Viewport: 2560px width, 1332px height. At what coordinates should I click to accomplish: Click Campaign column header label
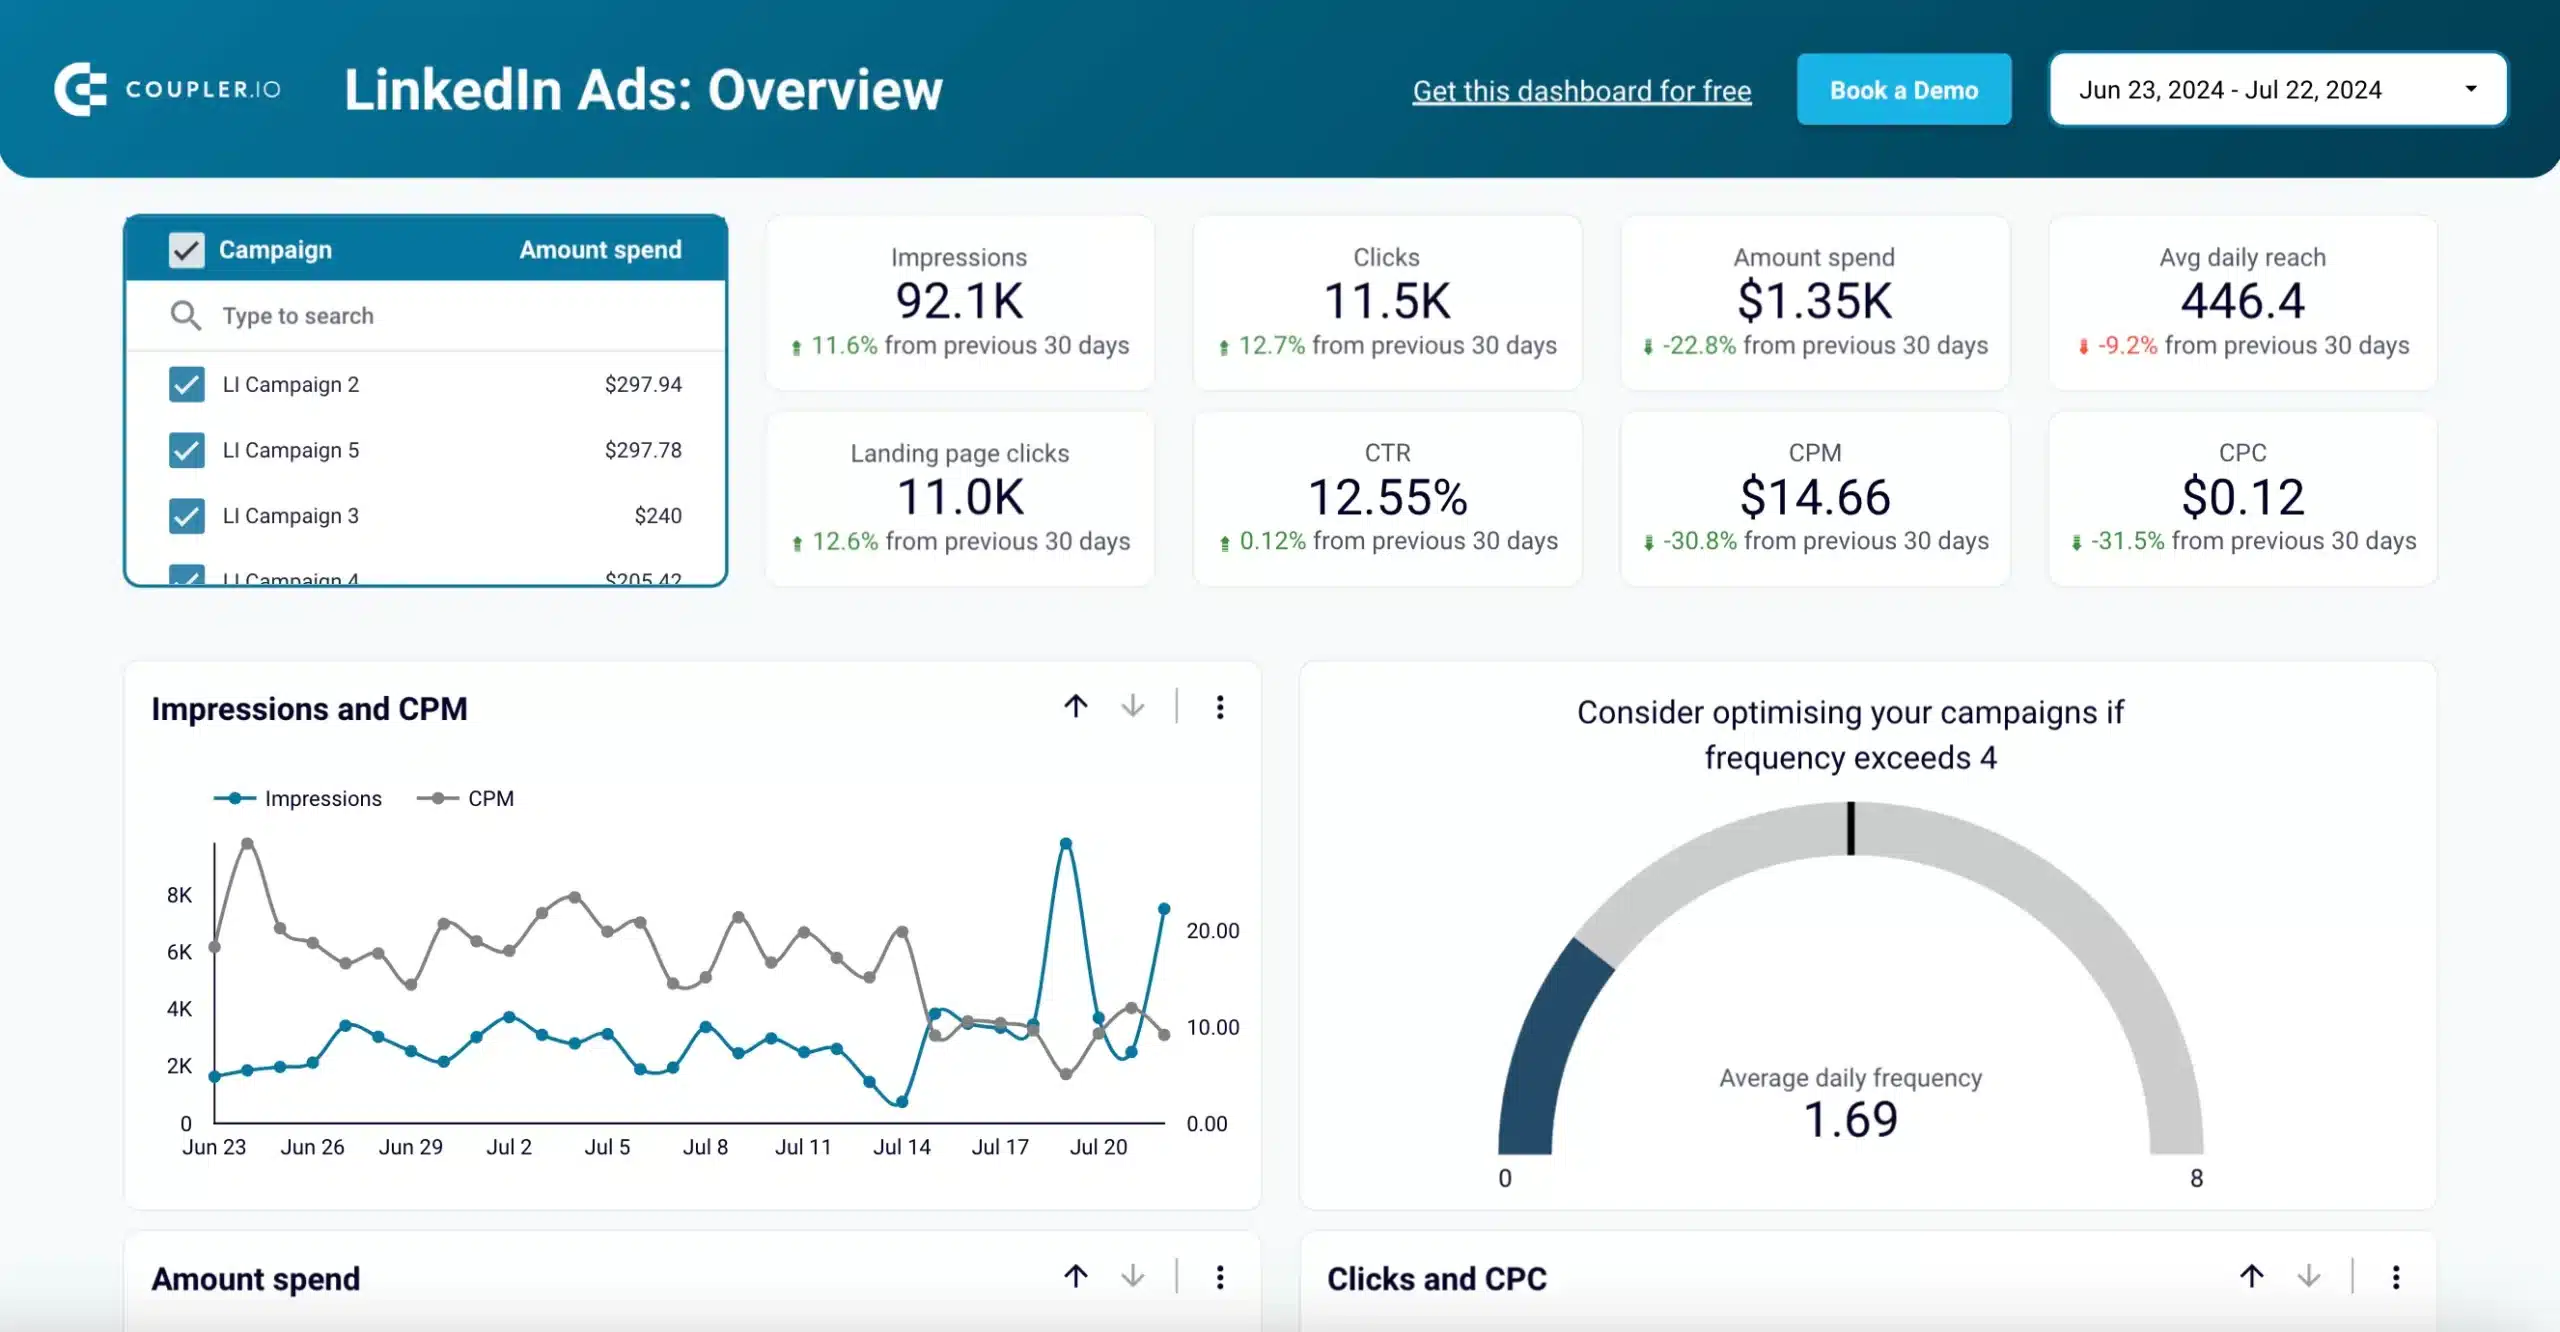pos(275,249)
